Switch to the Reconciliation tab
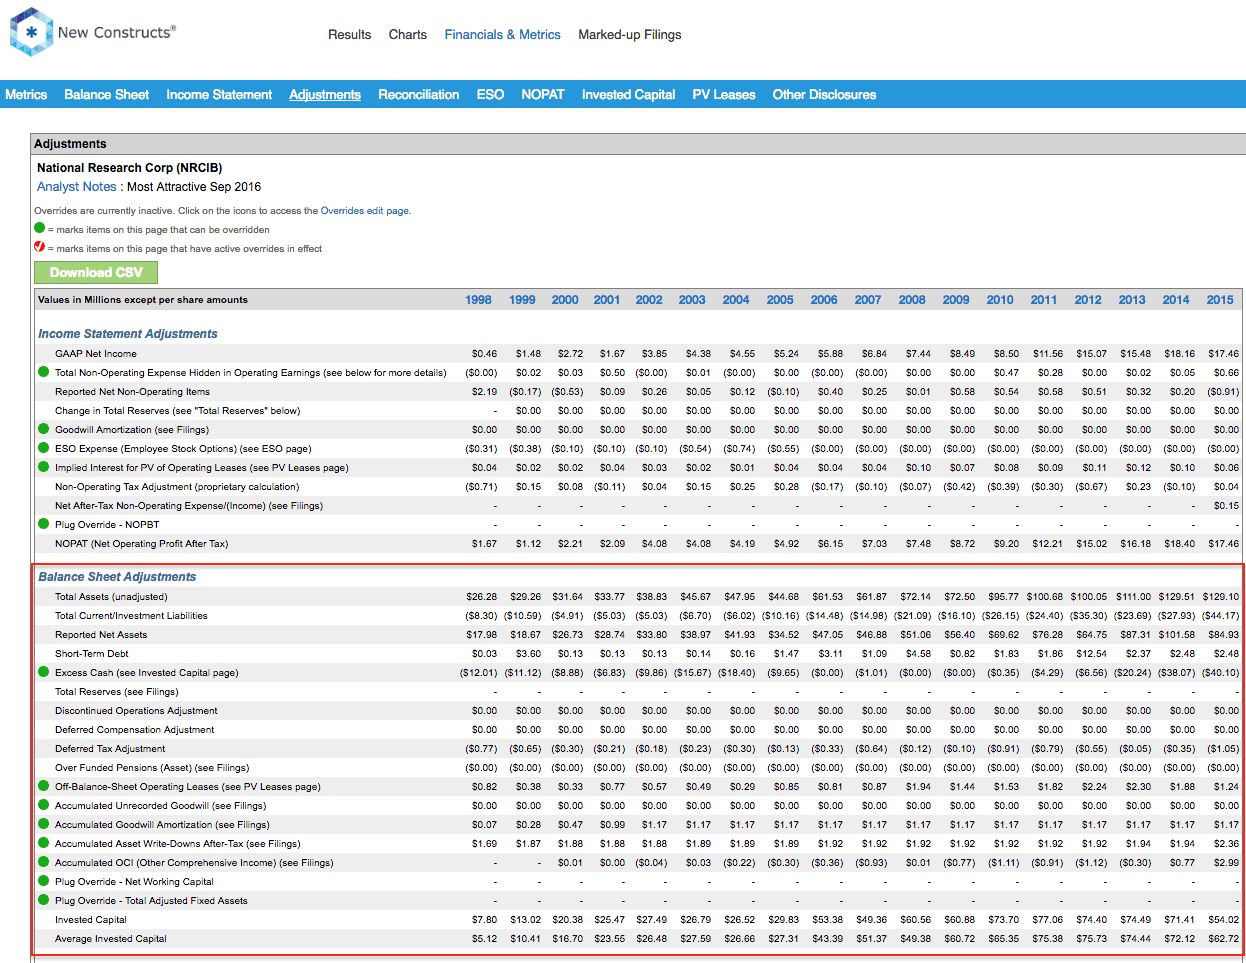This screenshot has height=963, width=1246. click(418, 94)
